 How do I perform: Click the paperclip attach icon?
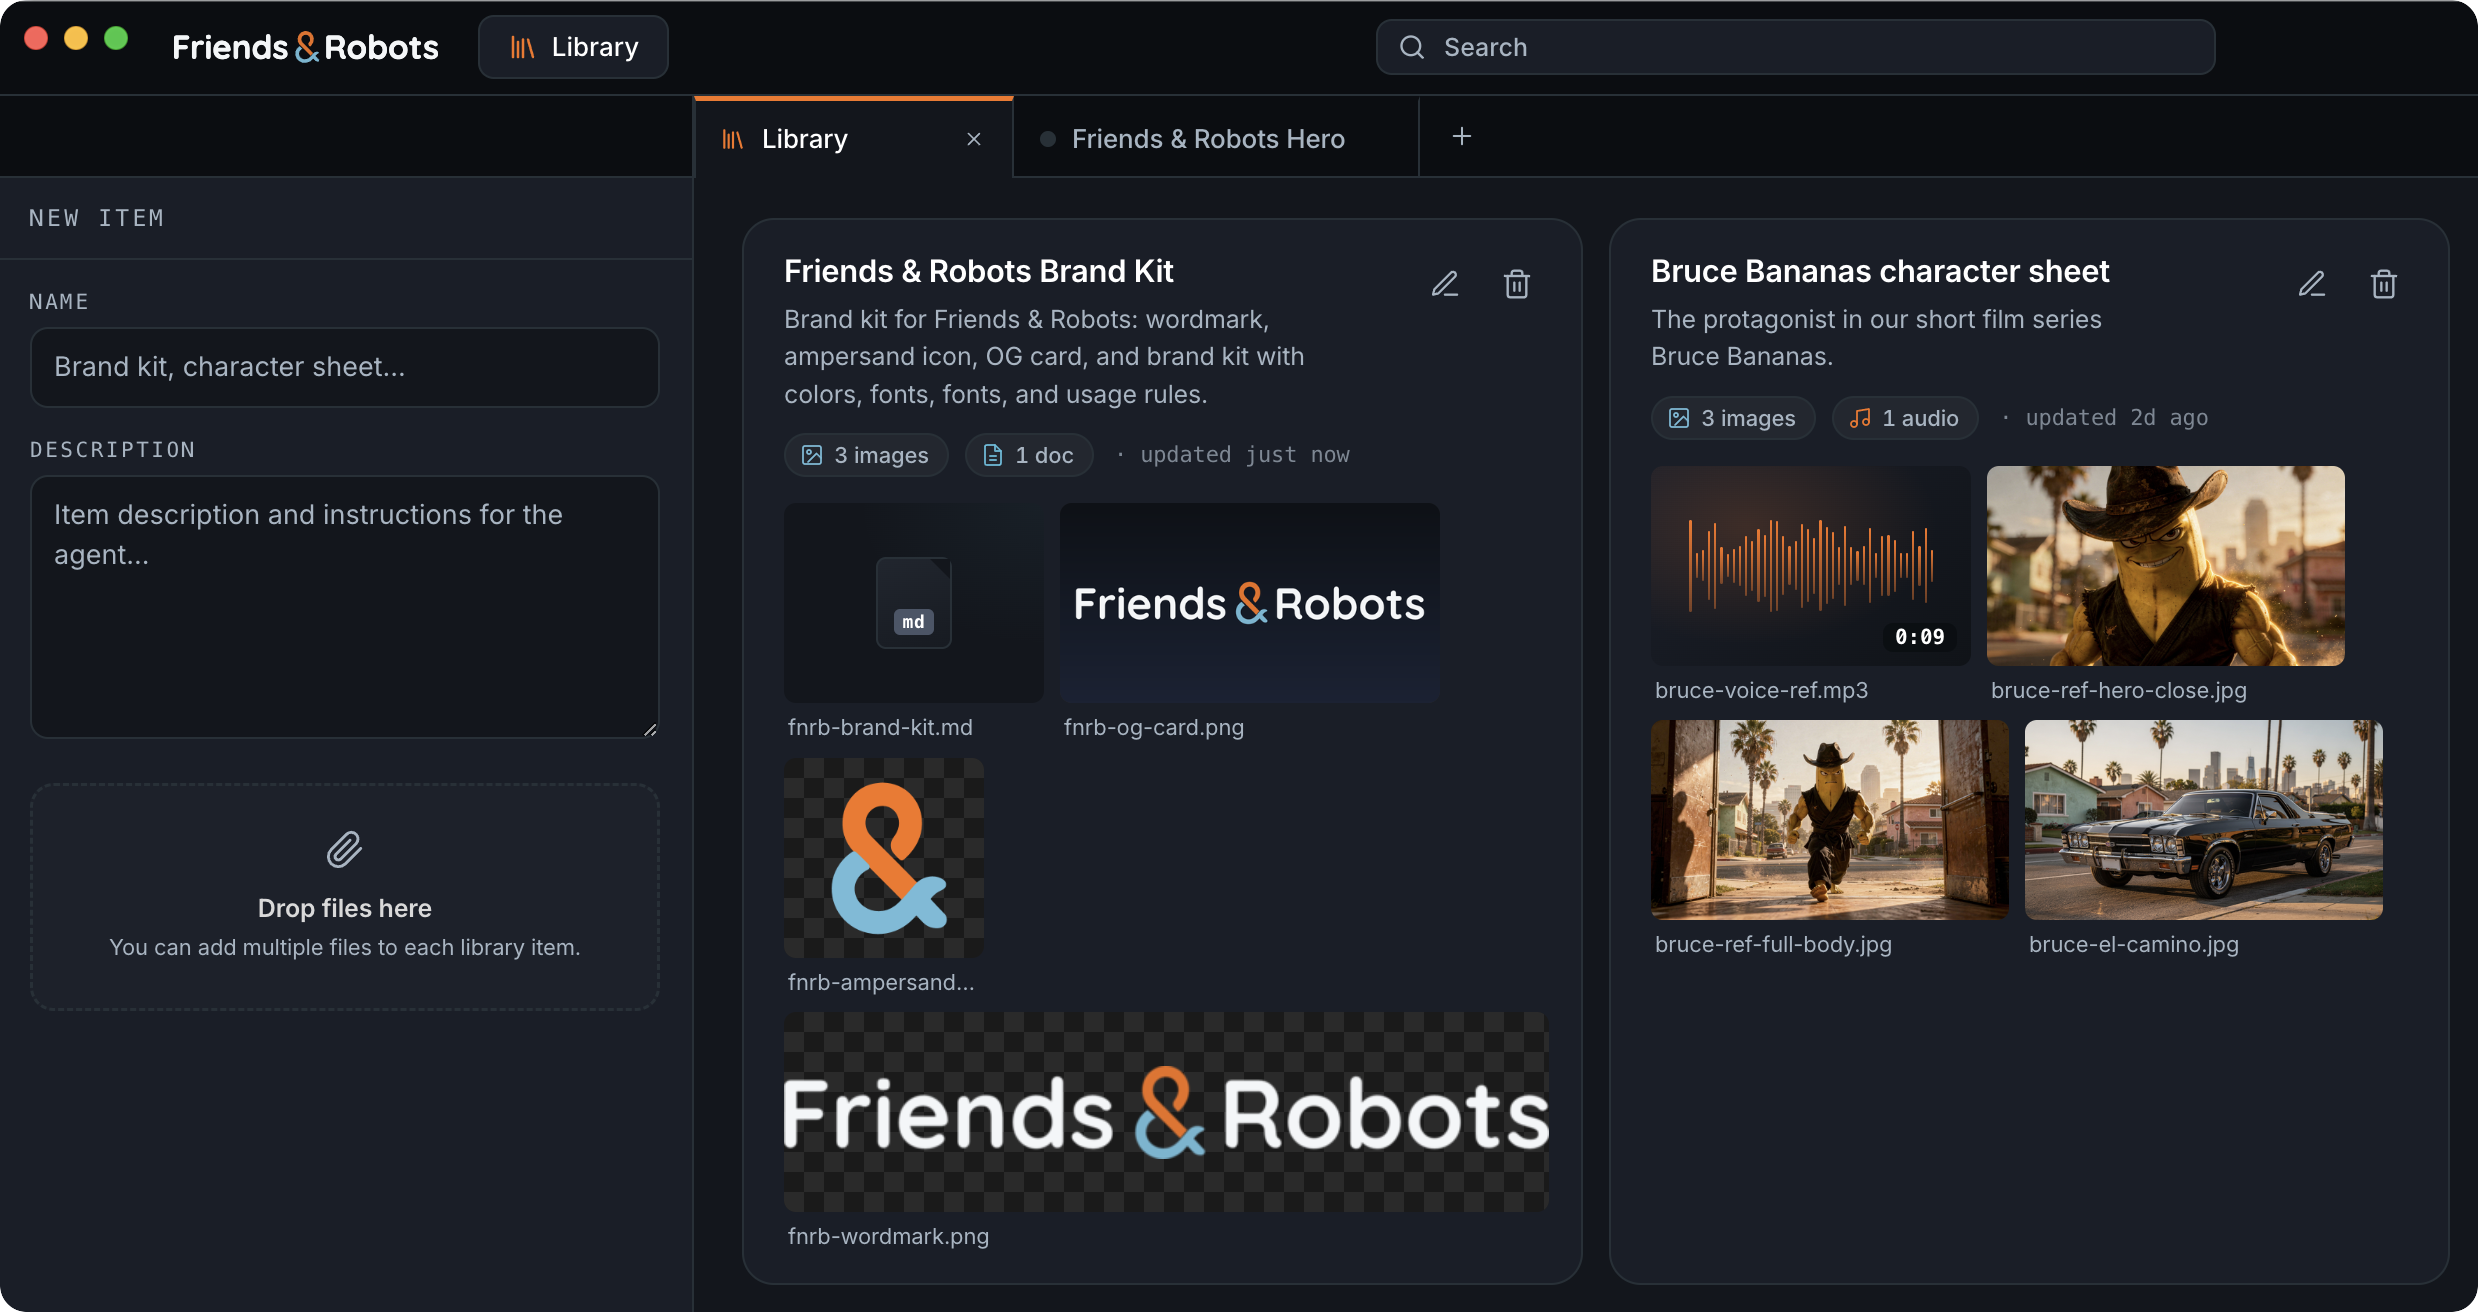pyautogui.click(x=344, y=849)
